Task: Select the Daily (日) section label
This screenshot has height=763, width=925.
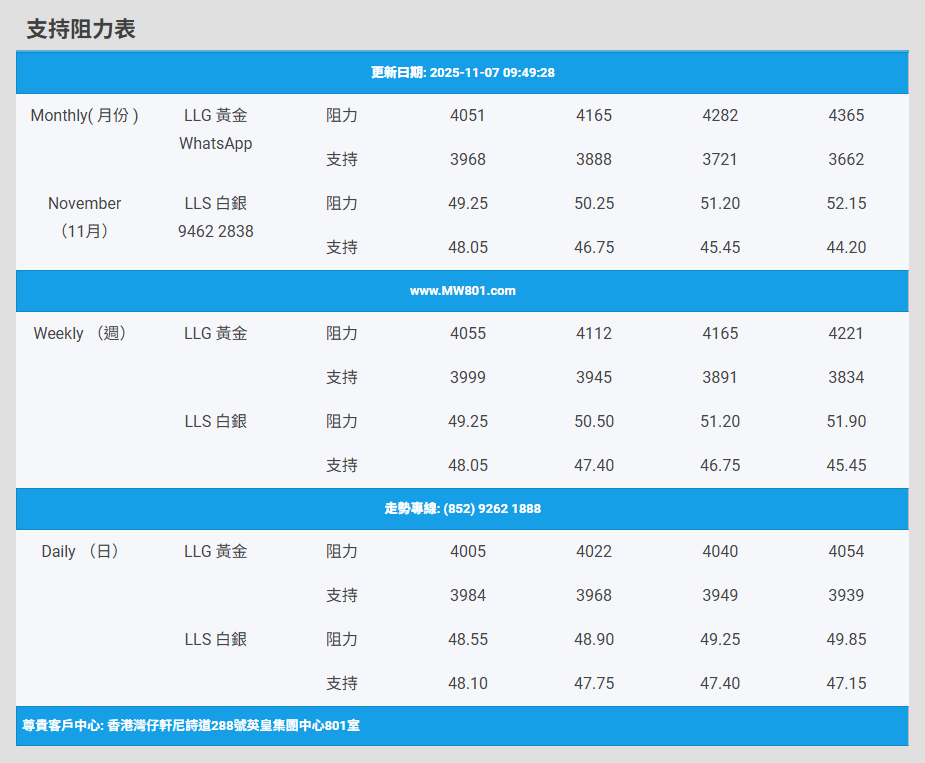Action: click(80, 551)
